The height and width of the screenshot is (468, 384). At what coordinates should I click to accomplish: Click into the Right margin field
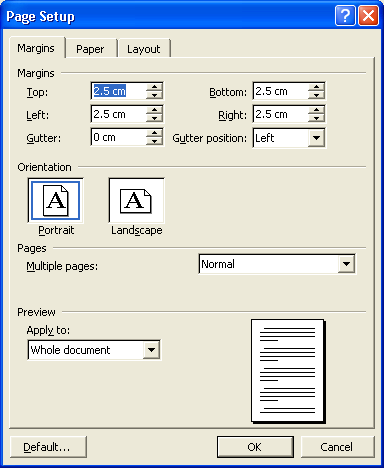pos(281,114)
